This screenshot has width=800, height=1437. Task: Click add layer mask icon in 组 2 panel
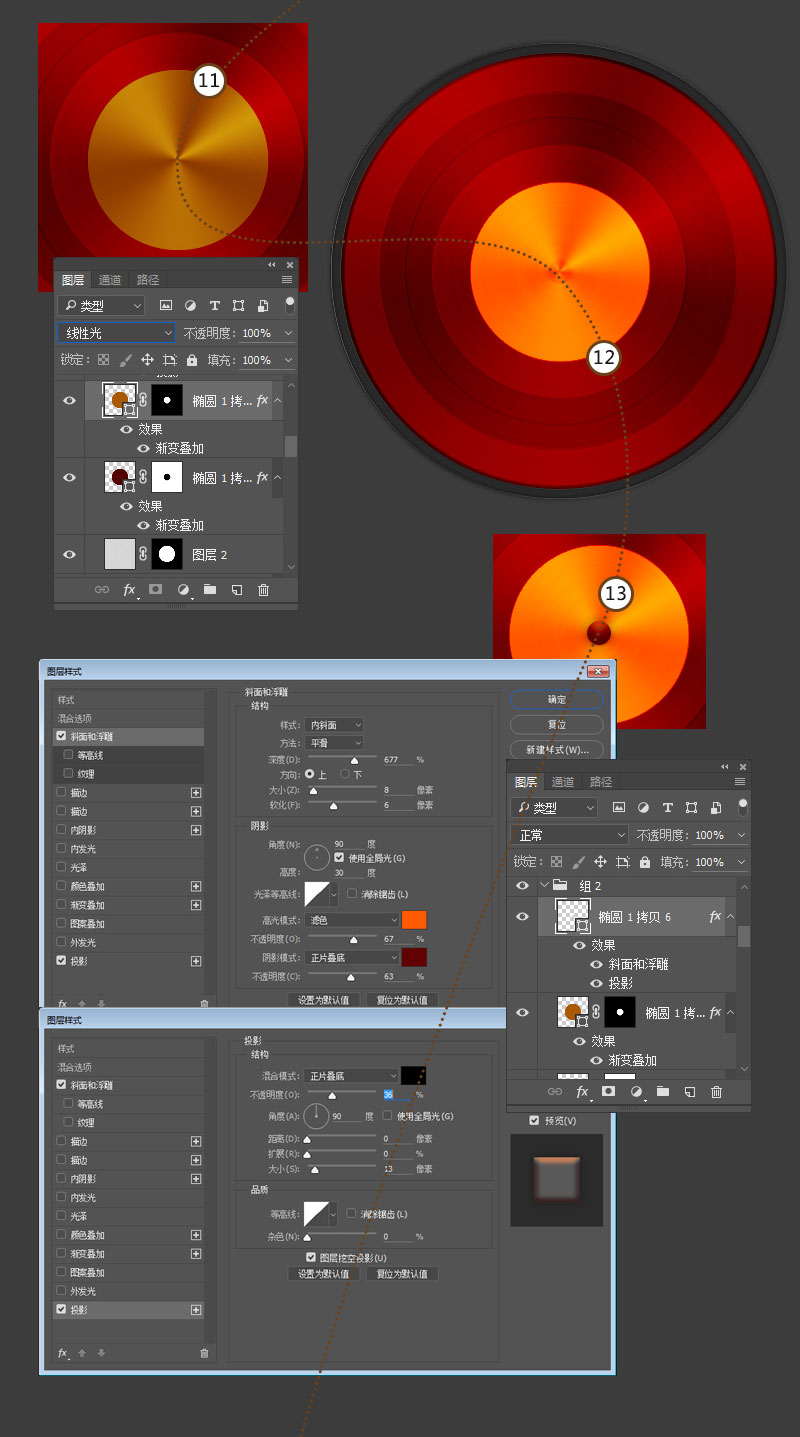tap(608, 1092)
